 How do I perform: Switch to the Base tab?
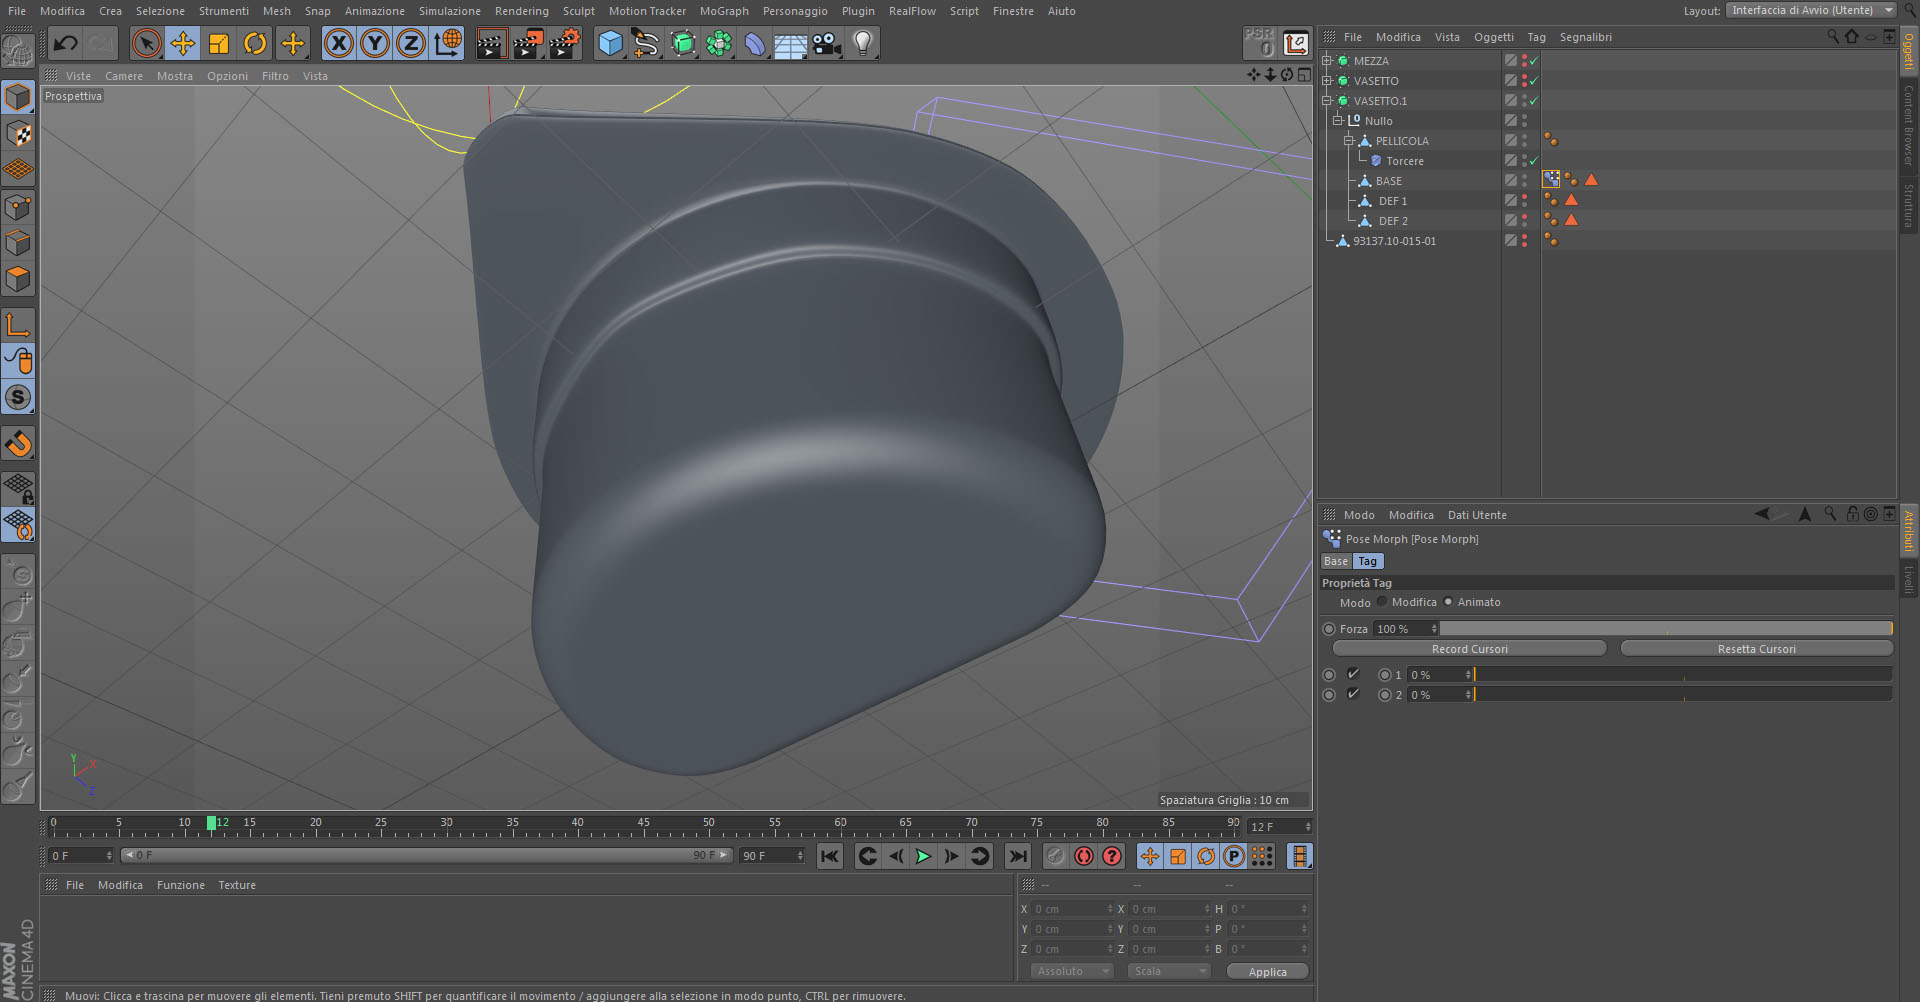click(x=1336, y=561)
